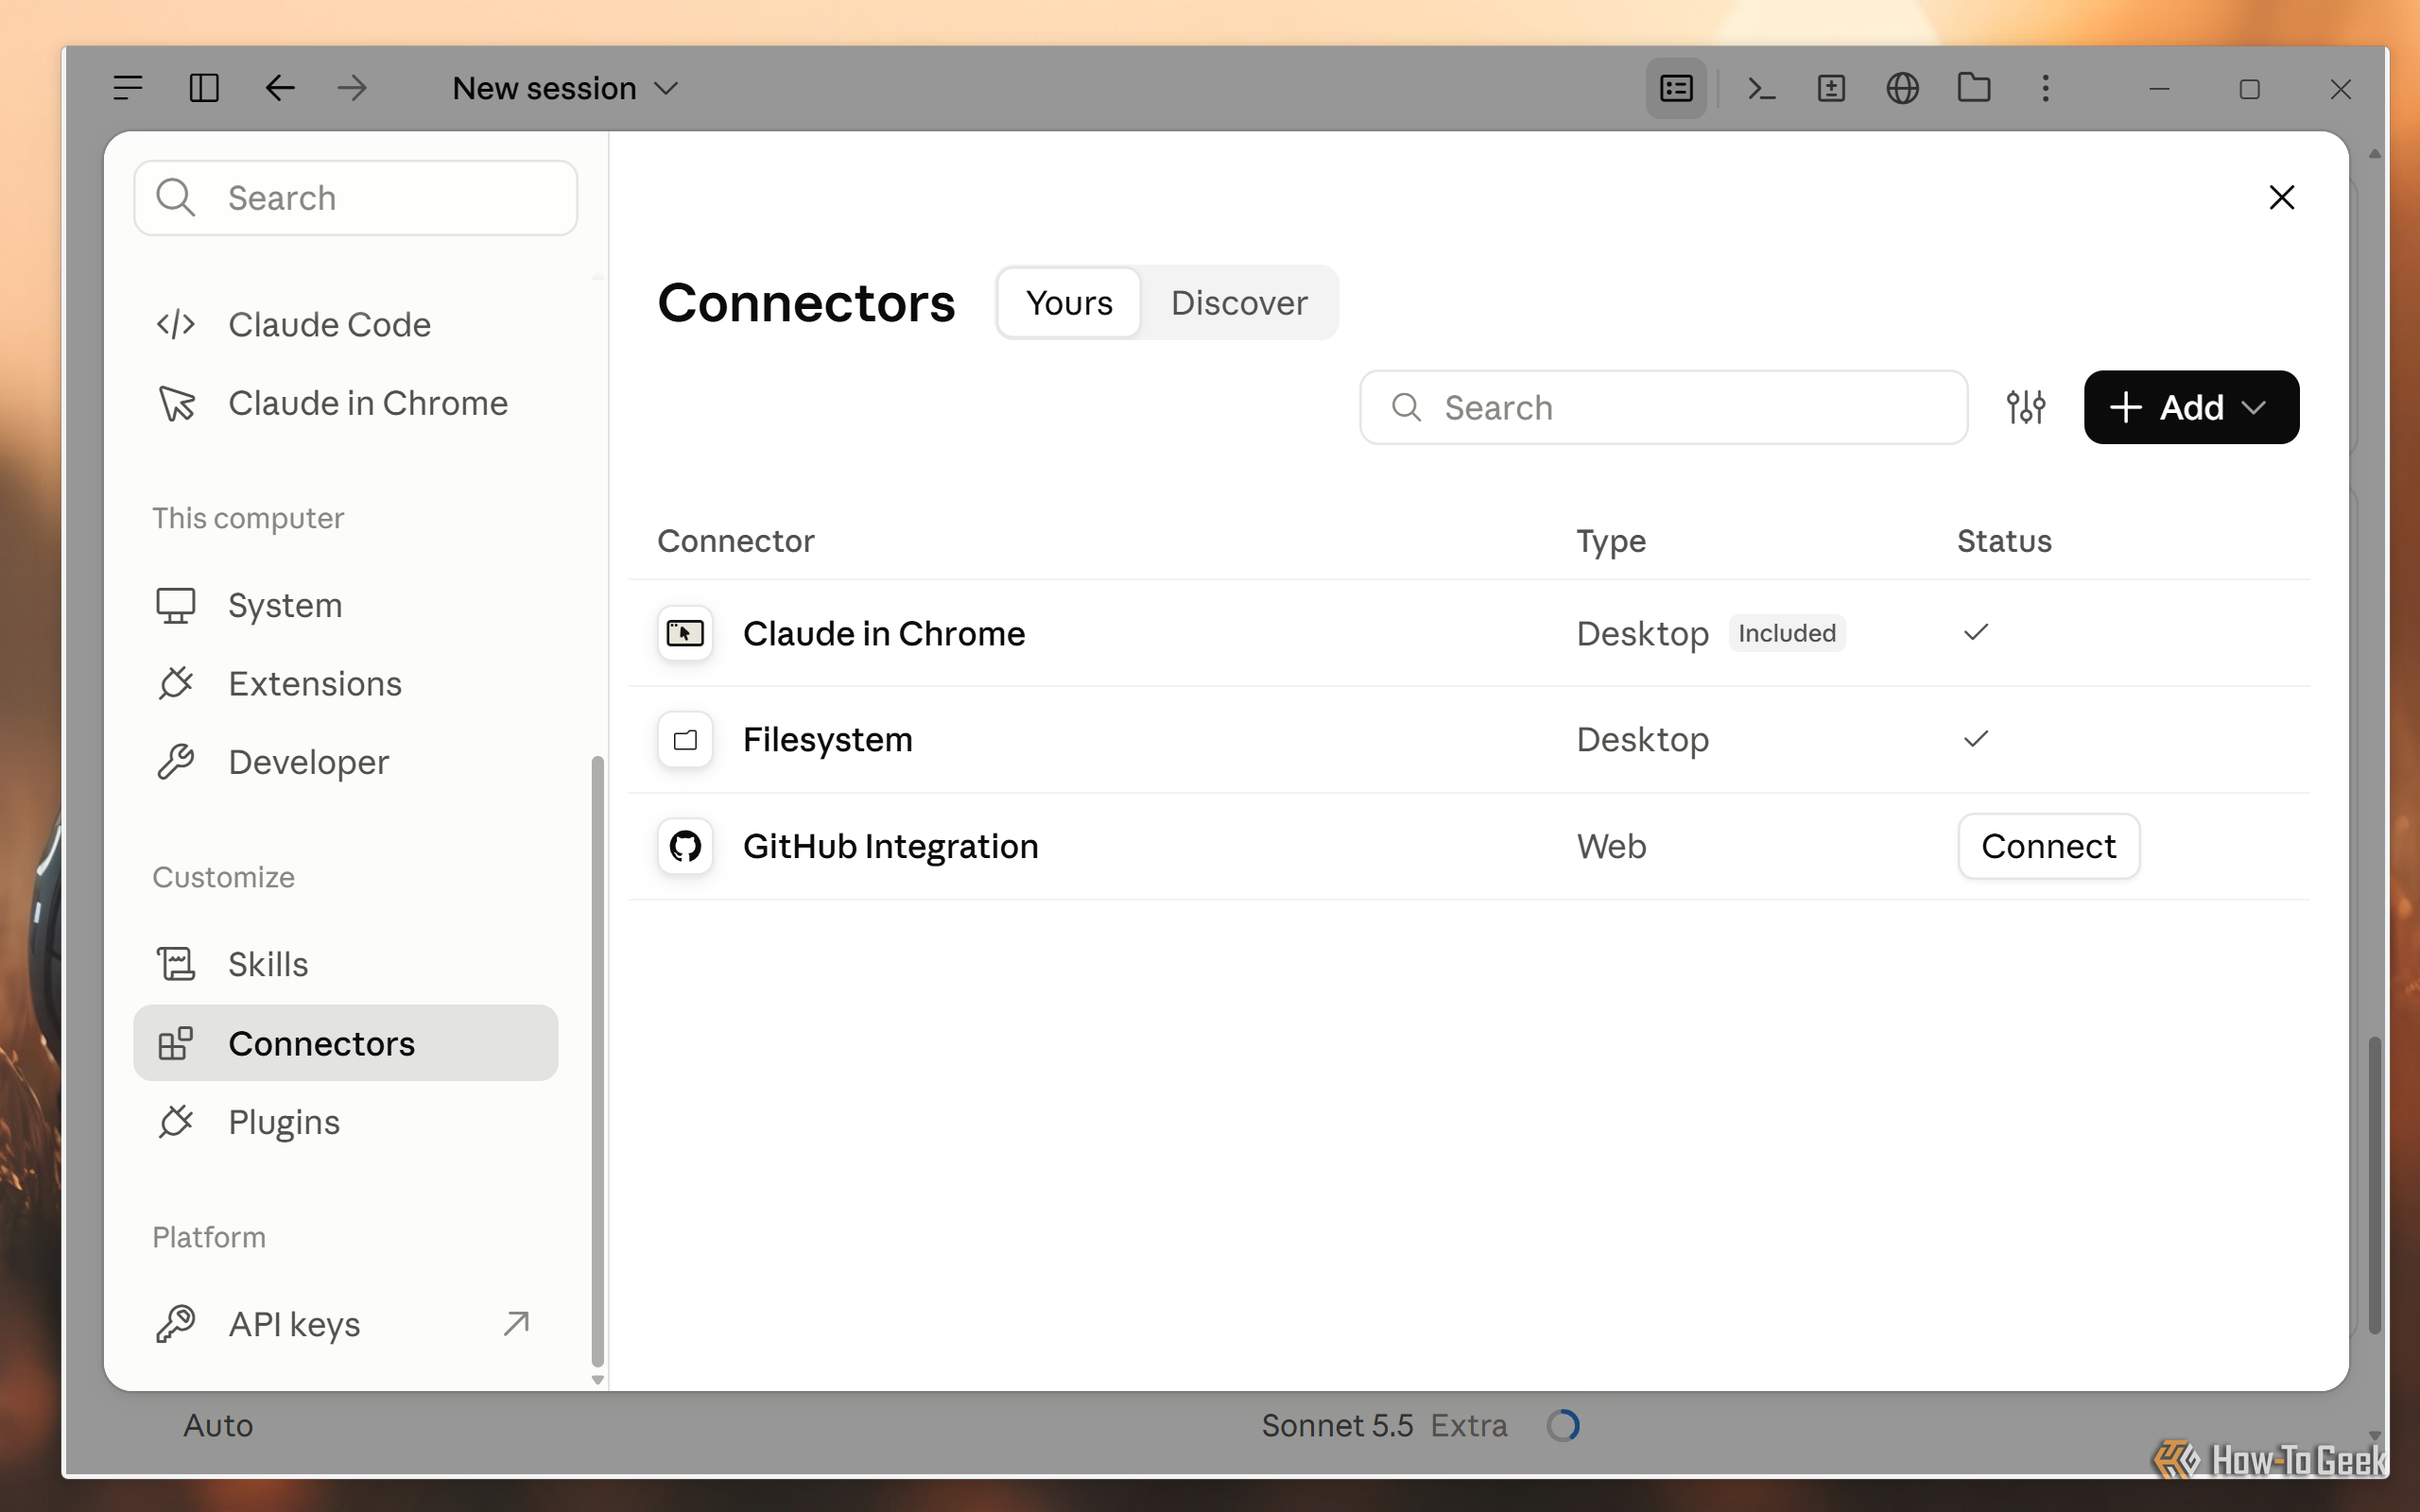Switch to the Yours tab
Screen dimensions: 2420x1512
click(1069, 302)
